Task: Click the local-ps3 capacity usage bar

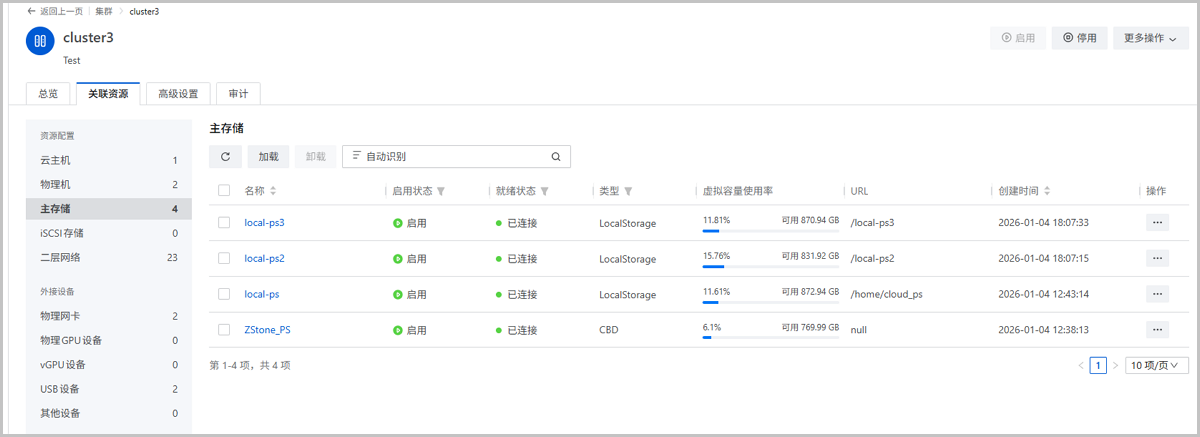Action: (769, 230)
